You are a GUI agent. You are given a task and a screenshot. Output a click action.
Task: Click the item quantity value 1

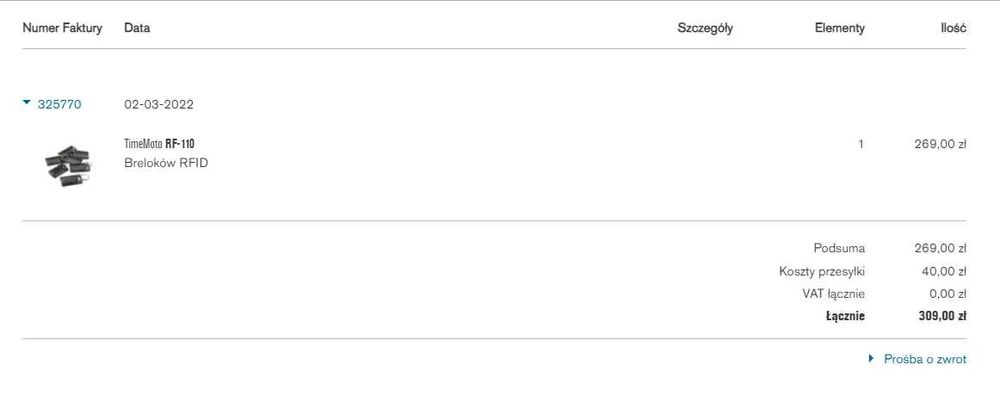pyautogui.click(x=860, y=144)
